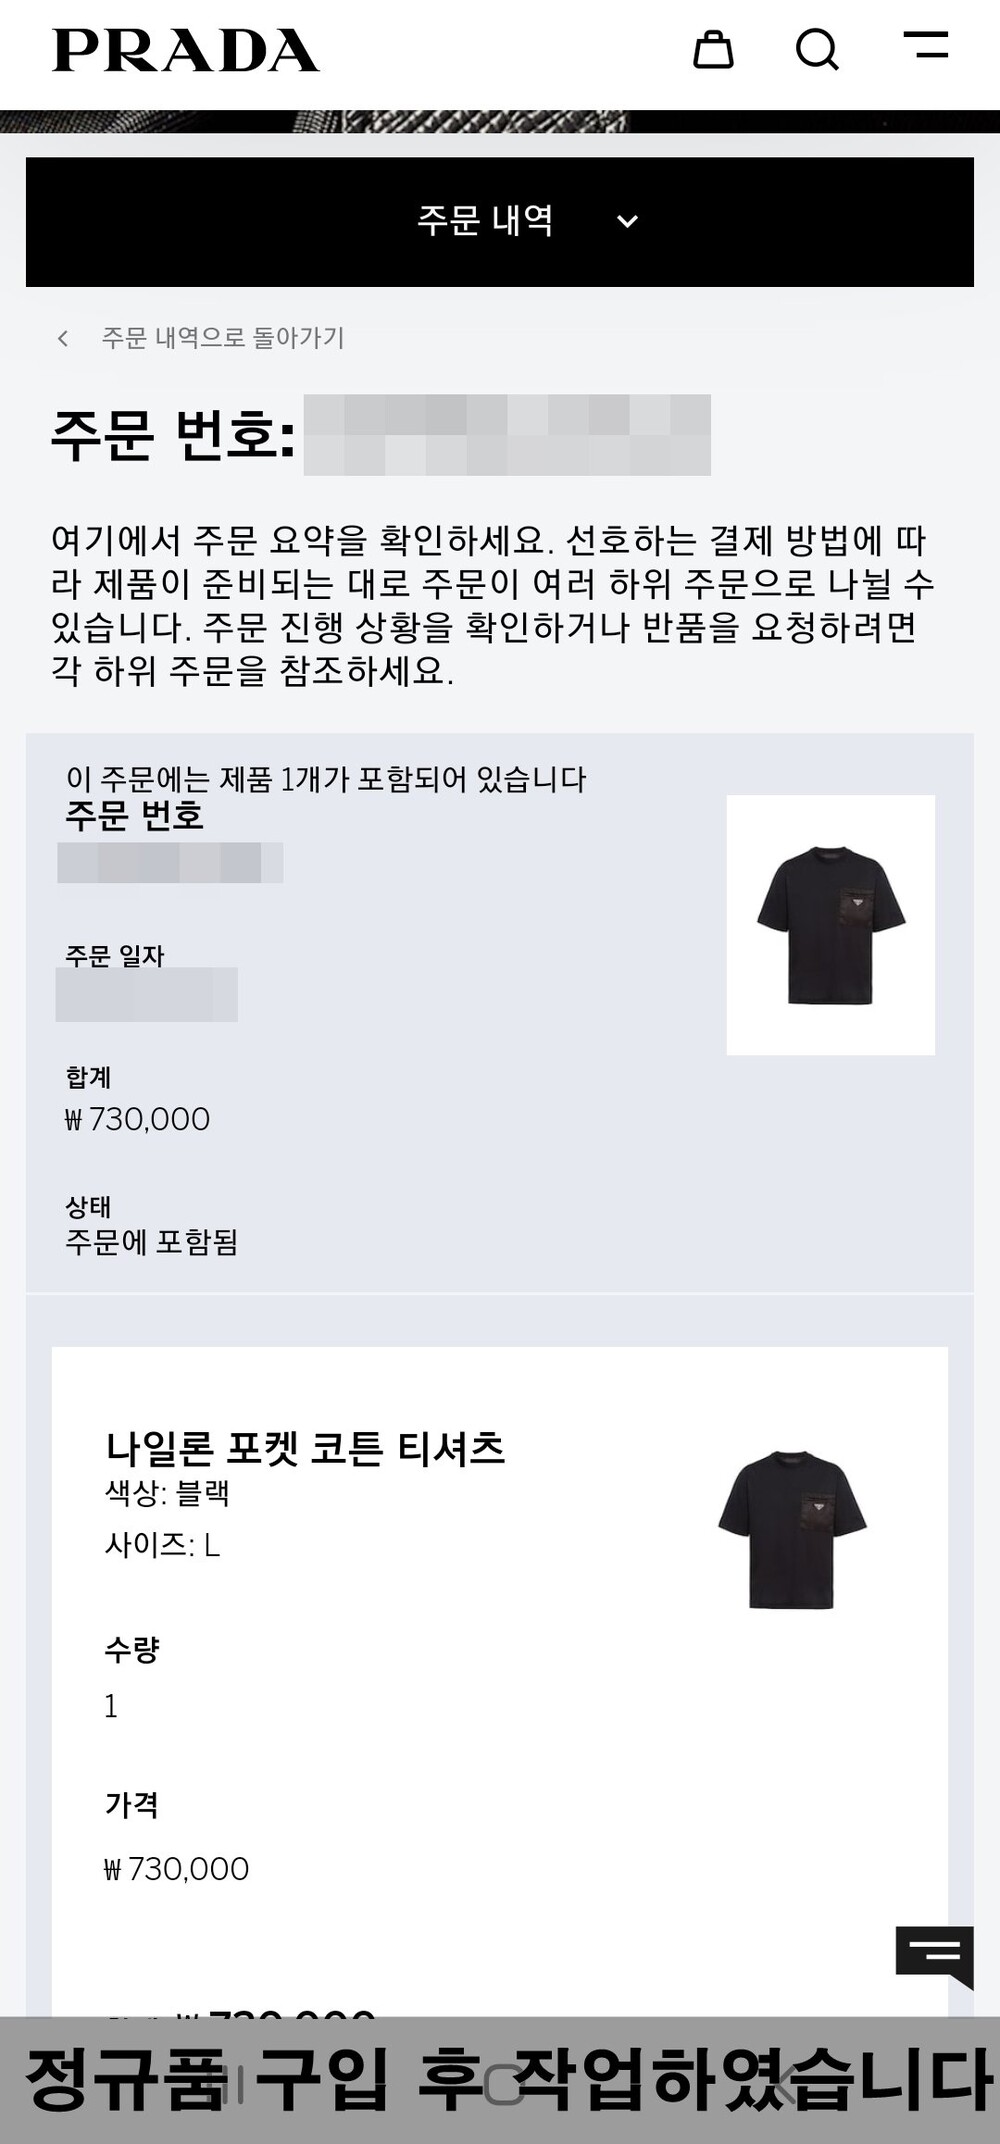
Task: Open the hamburger menu
Action: coord(926,45)
